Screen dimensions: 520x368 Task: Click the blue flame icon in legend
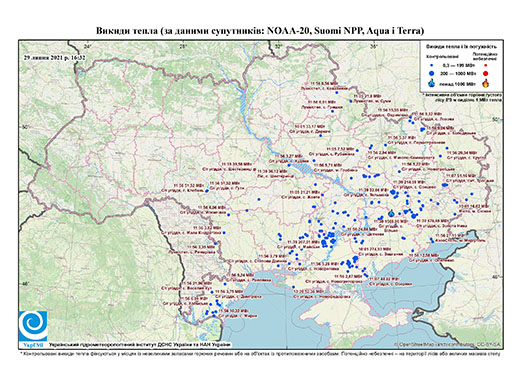coord(432,83)
